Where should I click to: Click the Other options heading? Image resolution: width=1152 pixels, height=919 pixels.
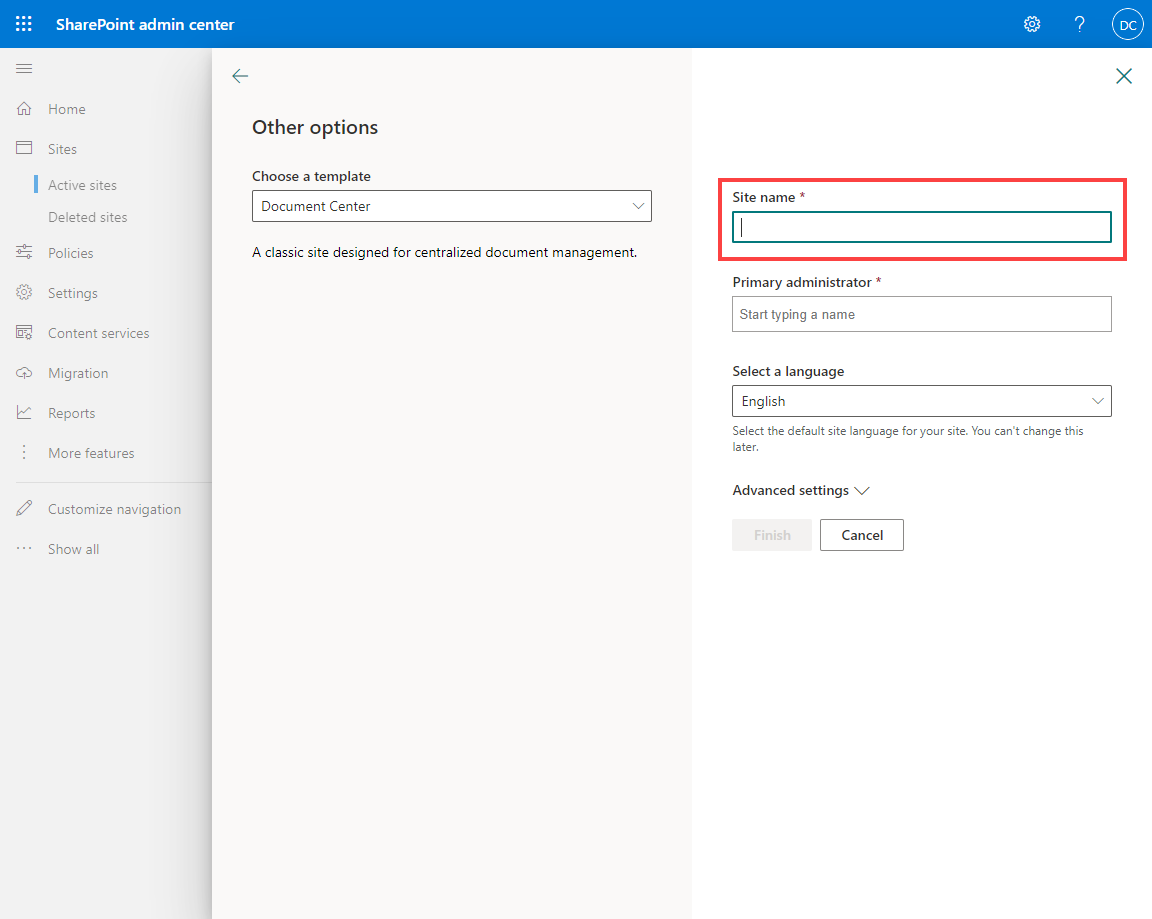(315, 128)
